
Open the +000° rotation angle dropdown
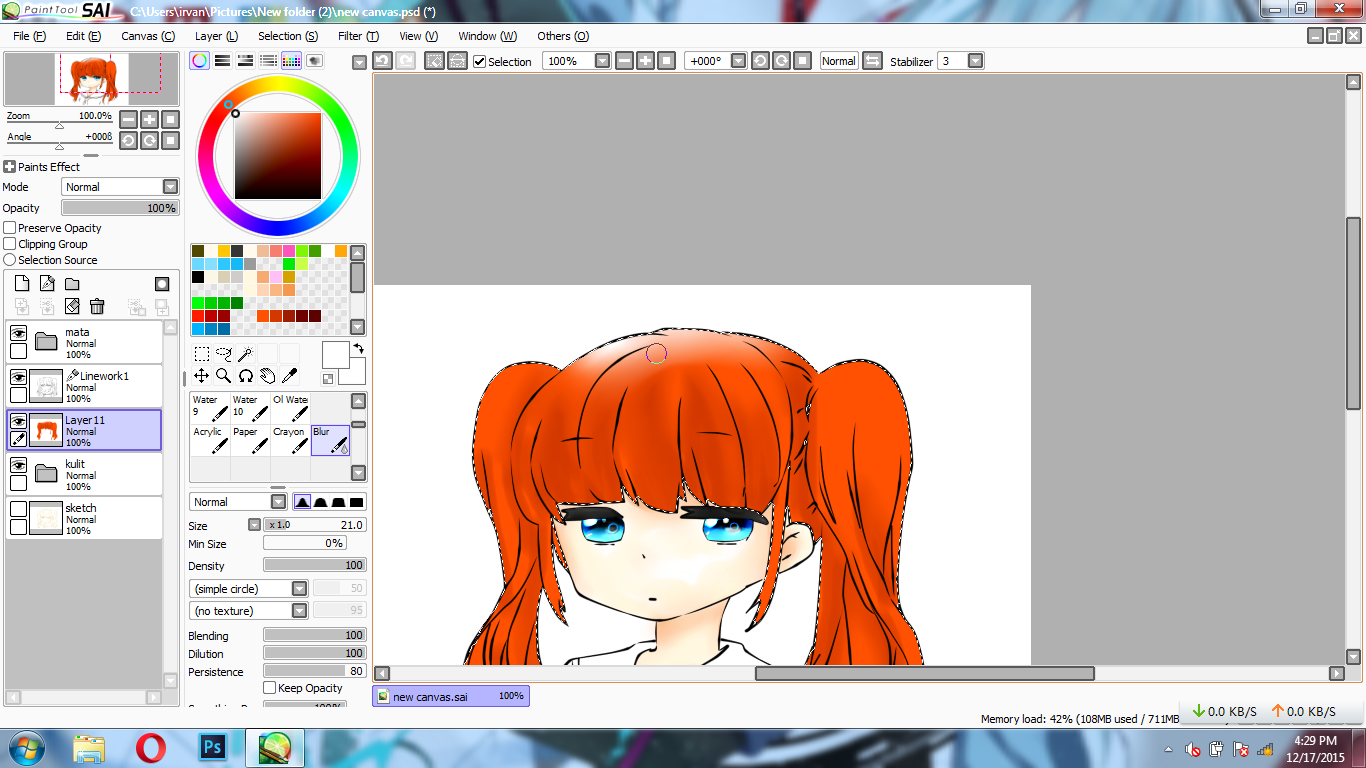738,61
